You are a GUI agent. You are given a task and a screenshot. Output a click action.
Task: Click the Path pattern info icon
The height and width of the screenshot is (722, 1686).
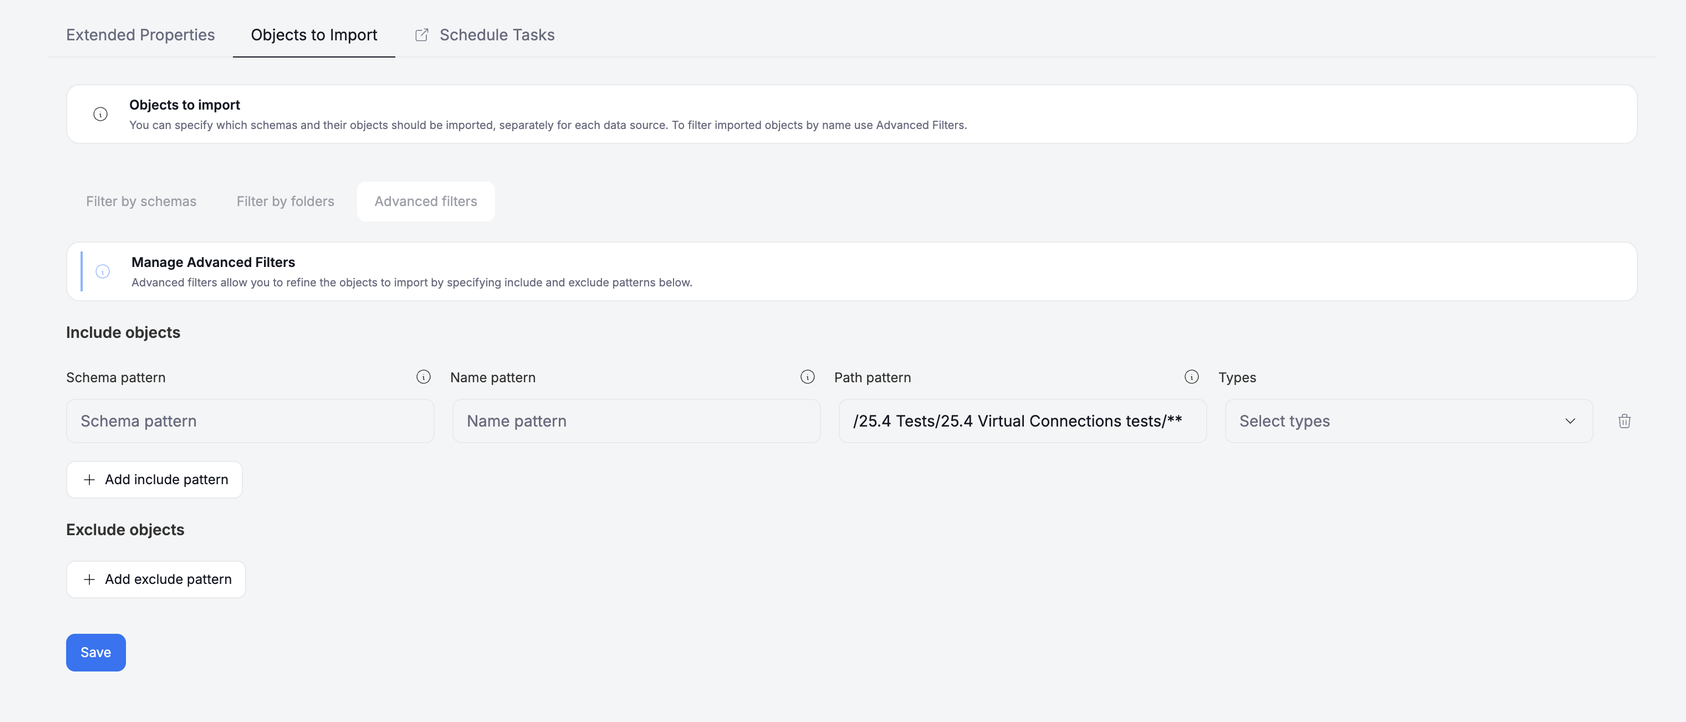click(1192, 377)
